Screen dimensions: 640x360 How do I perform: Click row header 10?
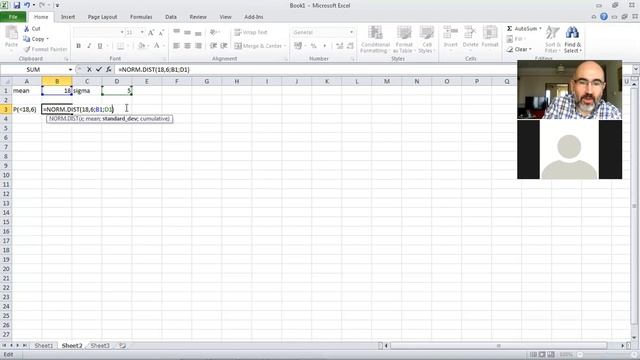6,175
